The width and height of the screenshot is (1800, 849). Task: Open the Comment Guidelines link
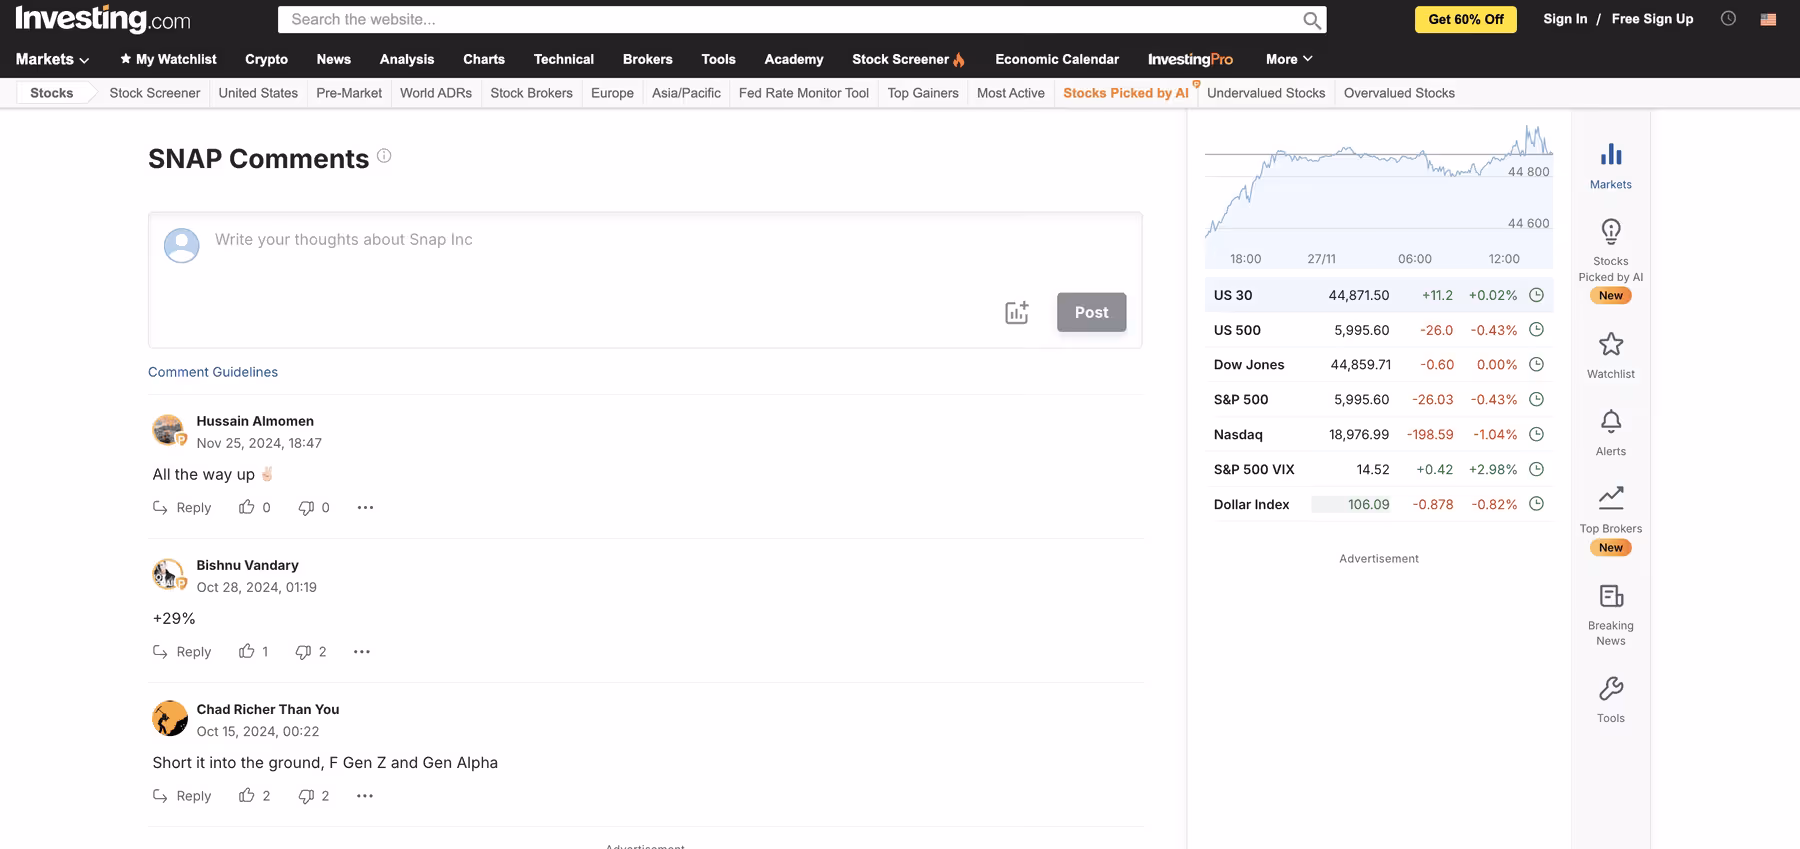(213, 372)
